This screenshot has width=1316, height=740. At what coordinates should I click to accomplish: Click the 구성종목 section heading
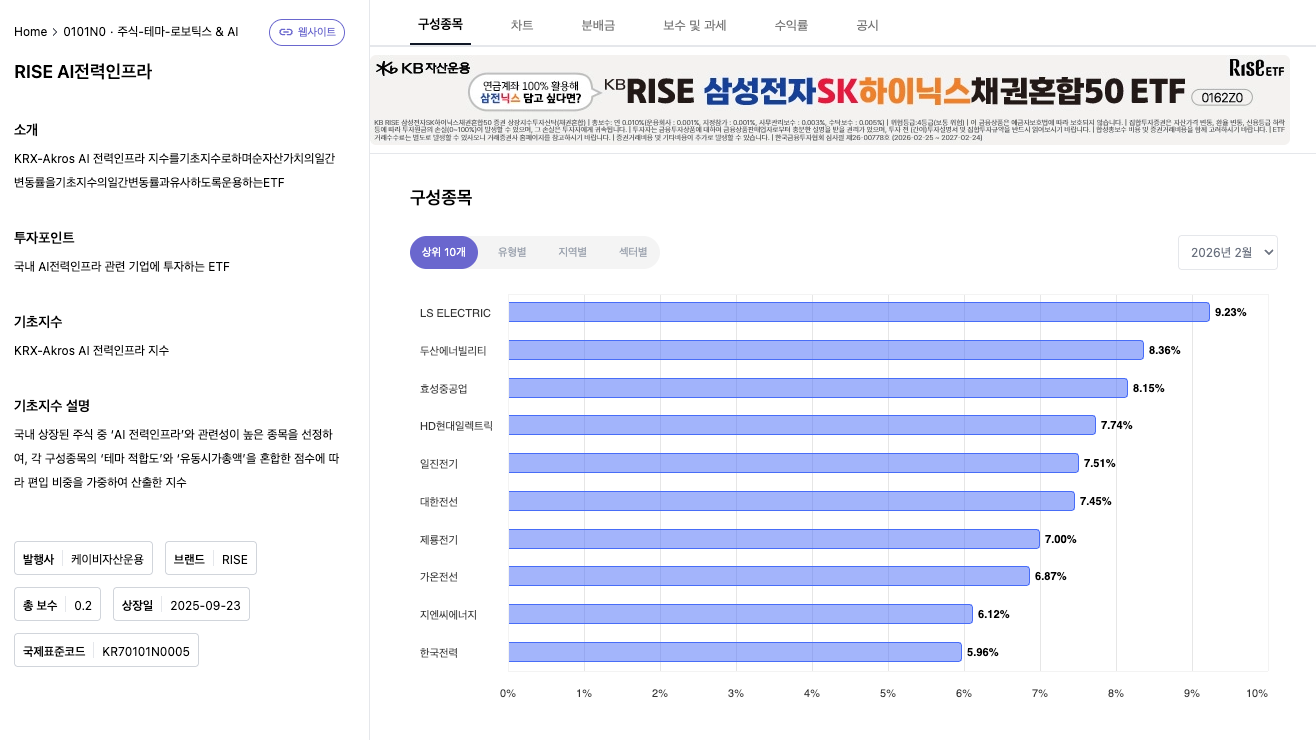point(441,197)
